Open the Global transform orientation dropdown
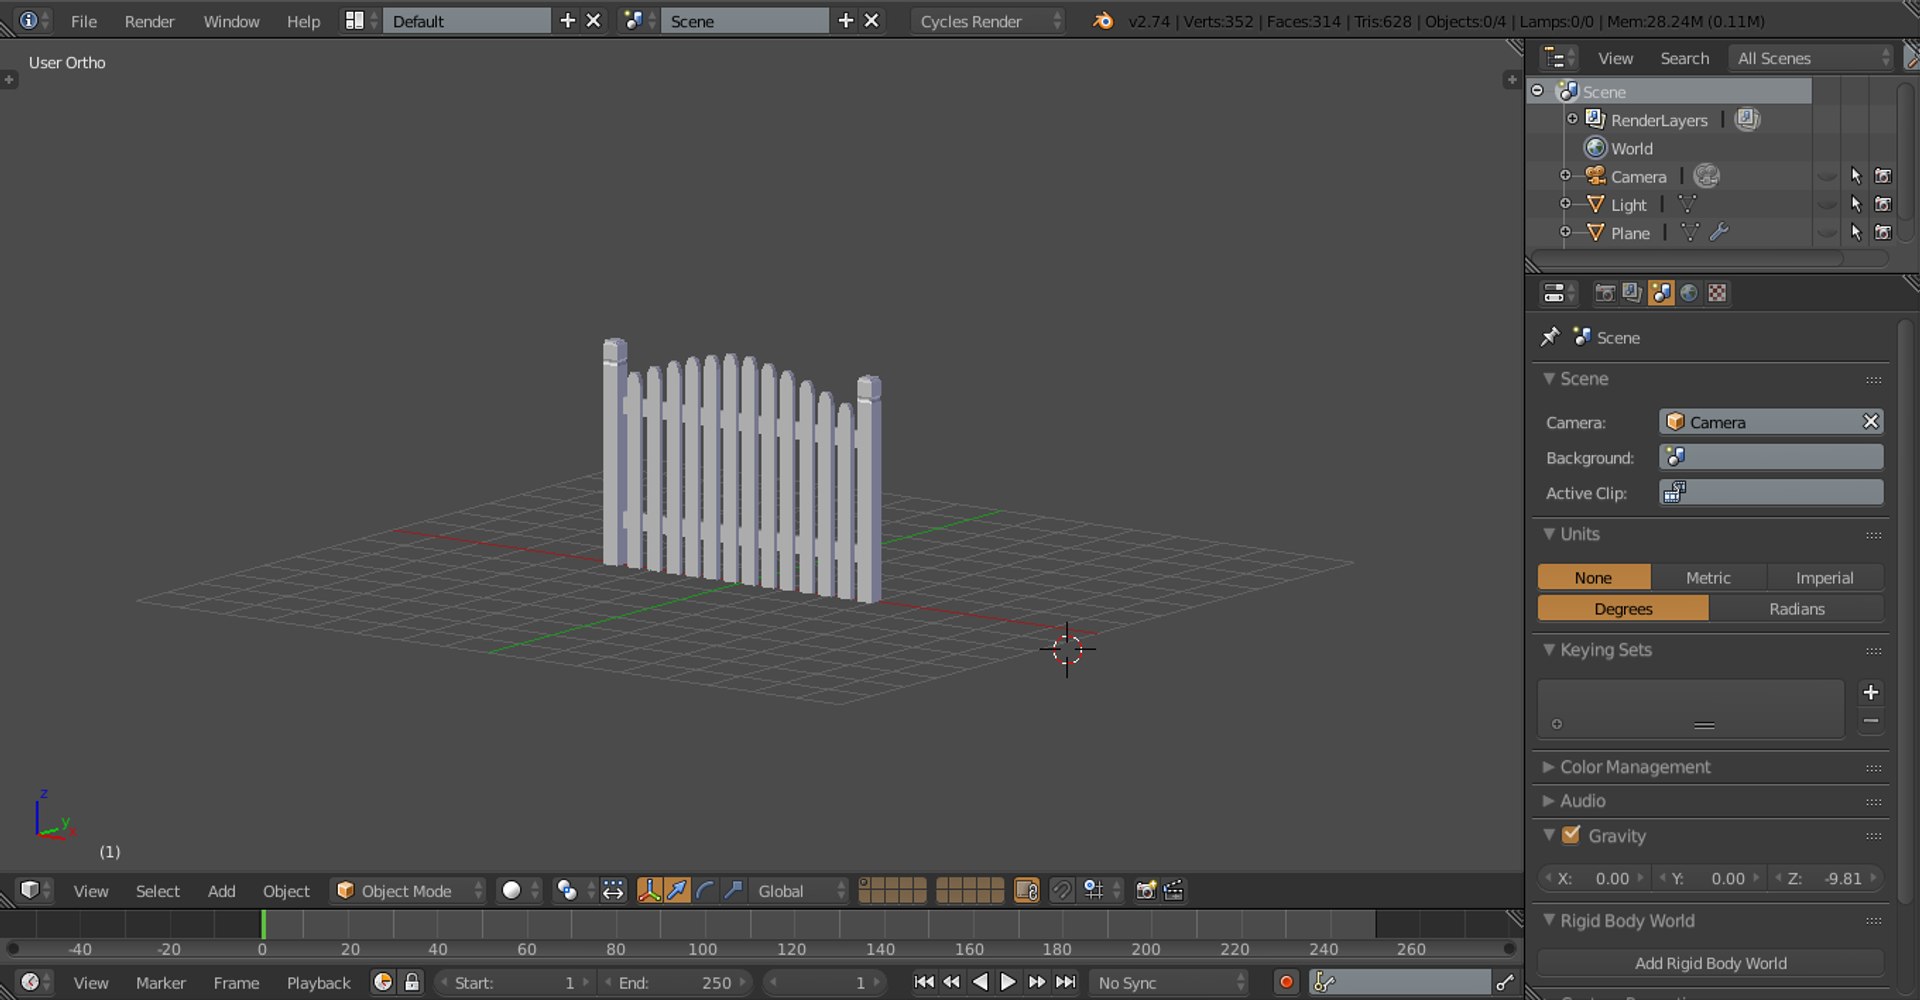Image resolution: width=1920 pixels, height=1000 pixels. tap(800, 890)
